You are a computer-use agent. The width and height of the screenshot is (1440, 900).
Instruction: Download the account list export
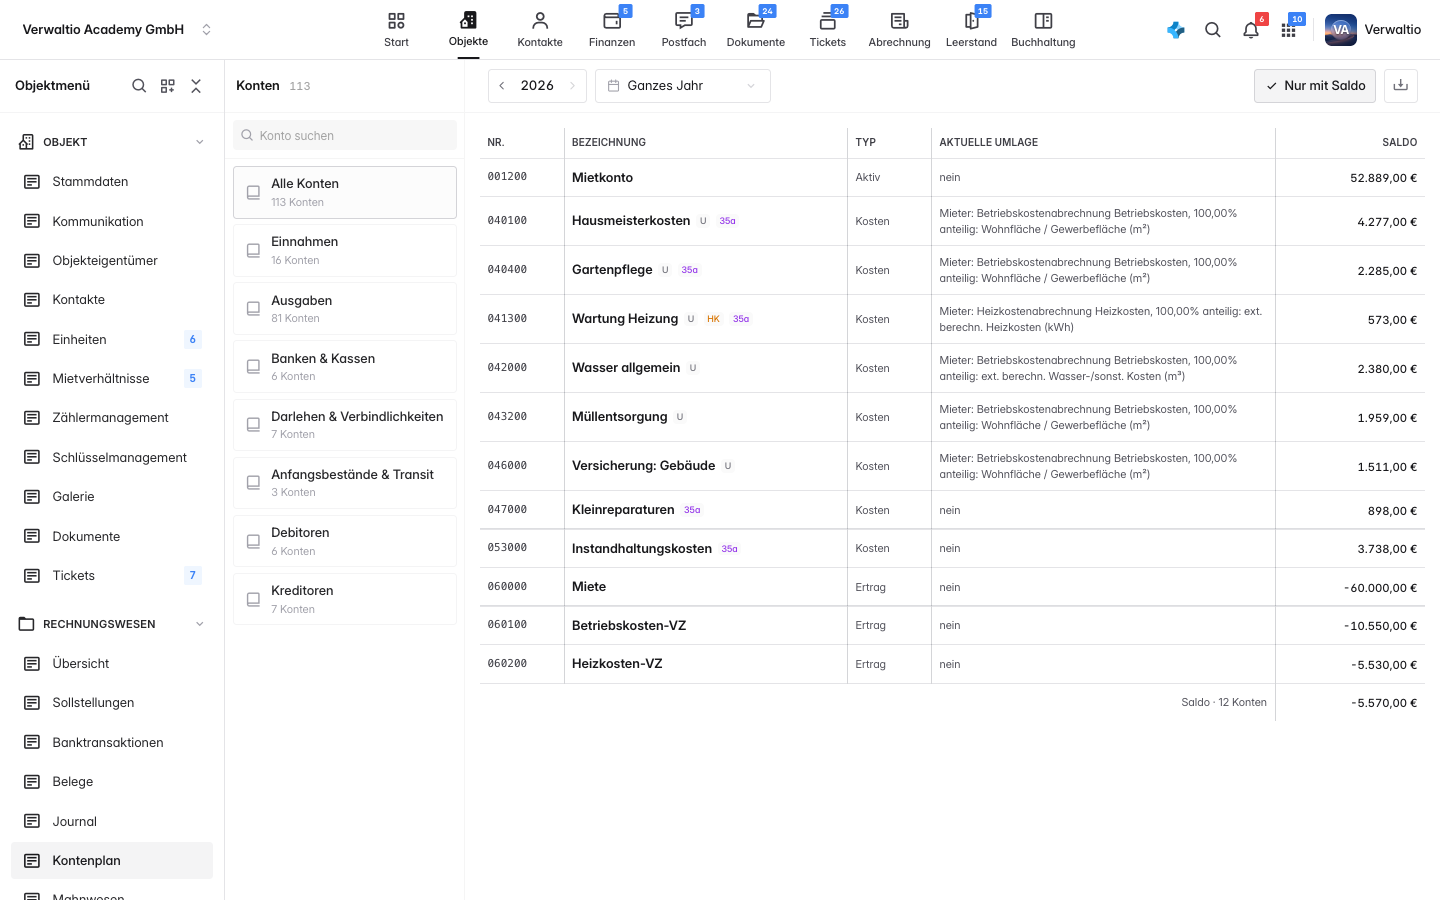pos(1401,86)
